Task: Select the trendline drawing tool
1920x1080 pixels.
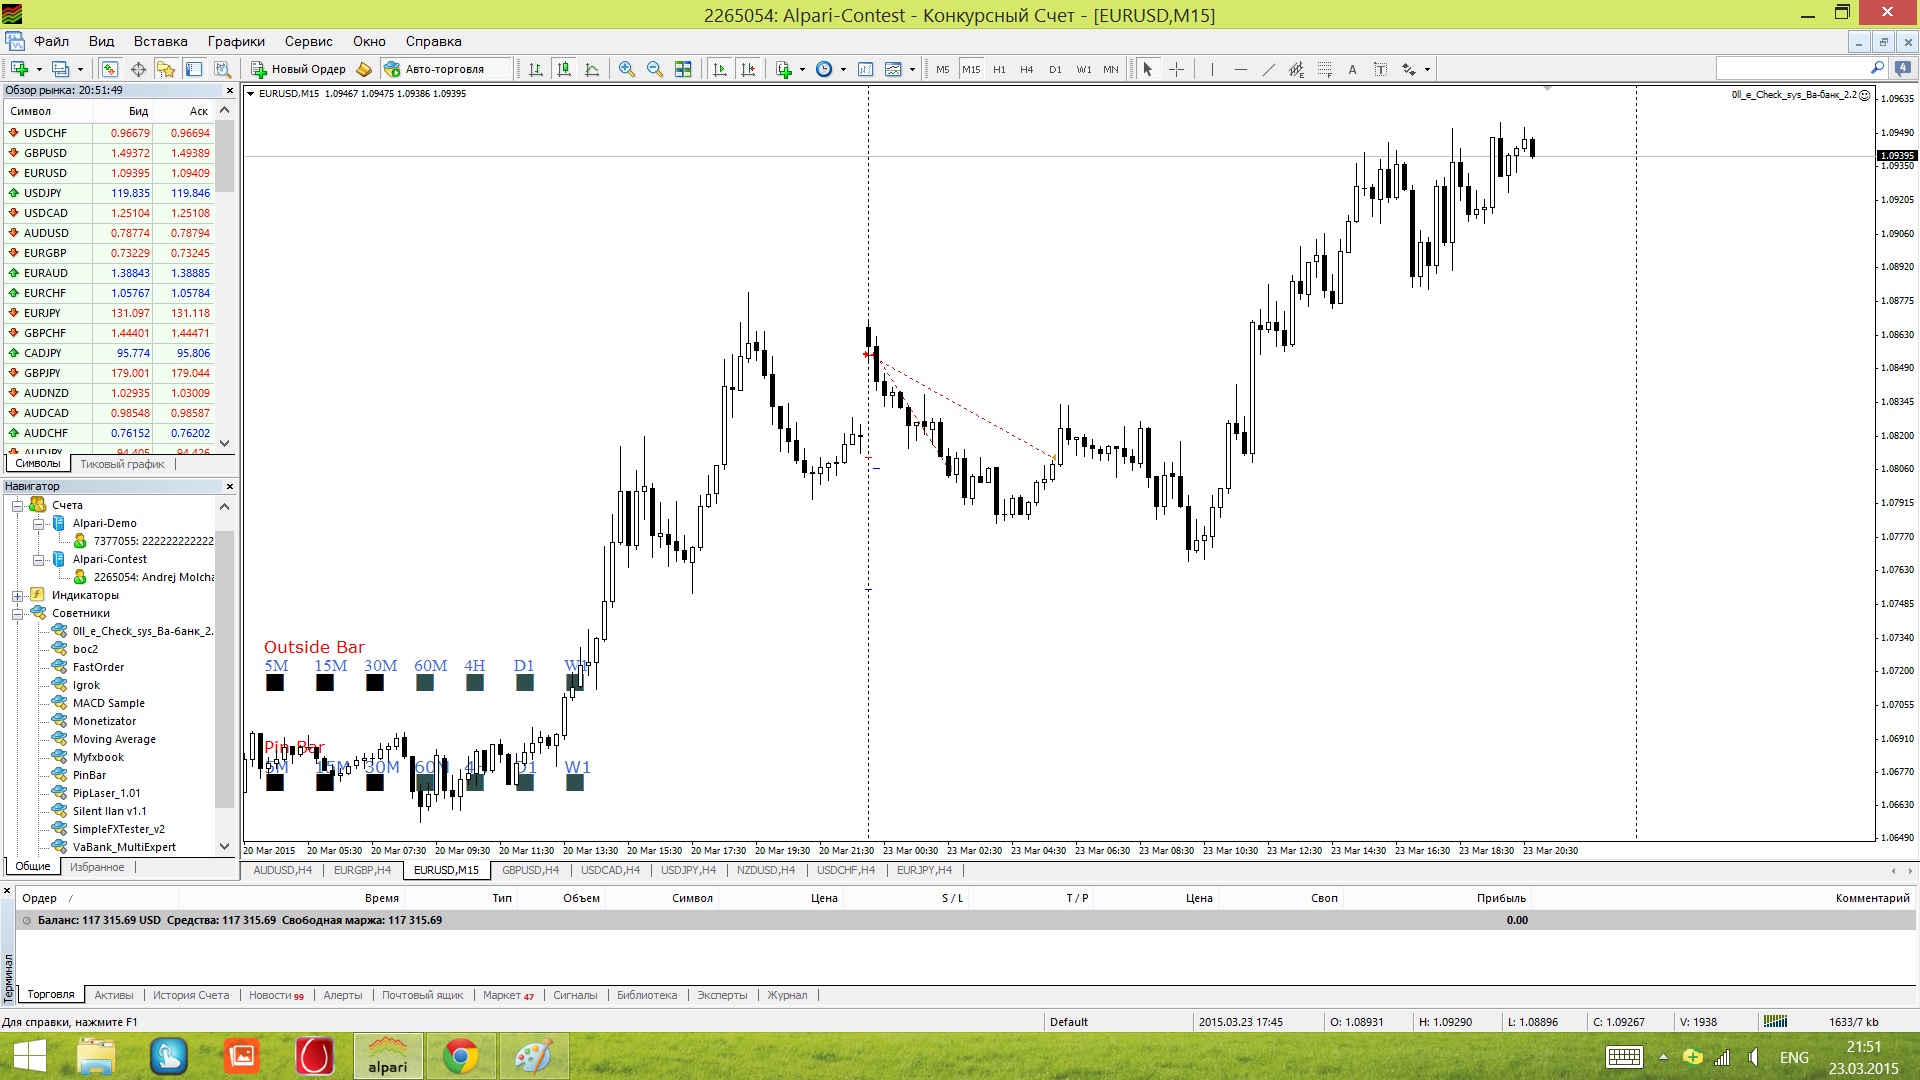Action: [x=1269, y=69]
